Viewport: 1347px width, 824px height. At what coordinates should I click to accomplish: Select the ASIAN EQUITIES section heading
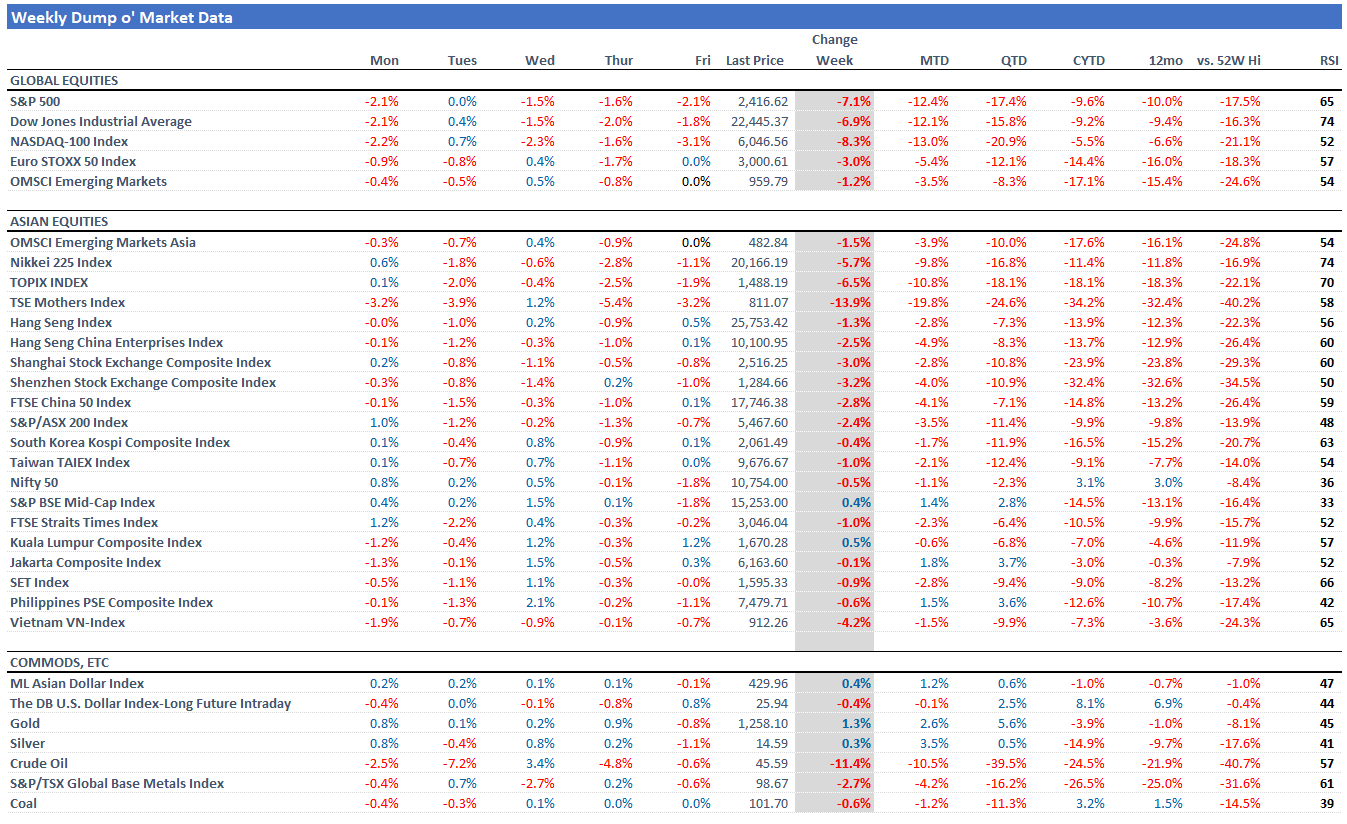click(59, 221)
